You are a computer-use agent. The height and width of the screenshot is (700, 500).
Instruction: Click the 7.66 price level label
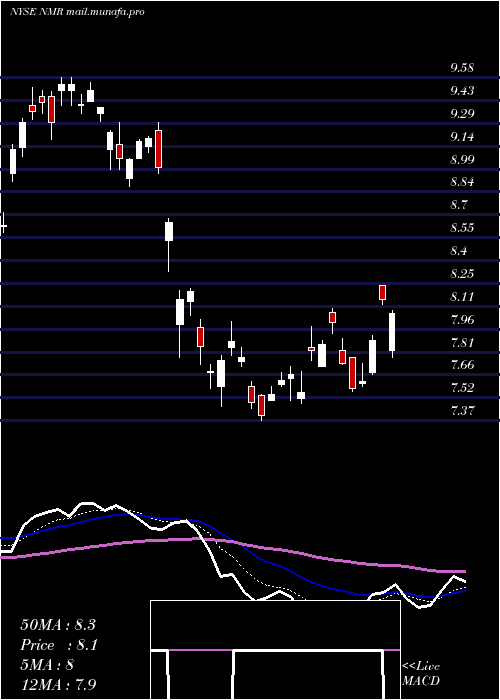pos(462,365)
